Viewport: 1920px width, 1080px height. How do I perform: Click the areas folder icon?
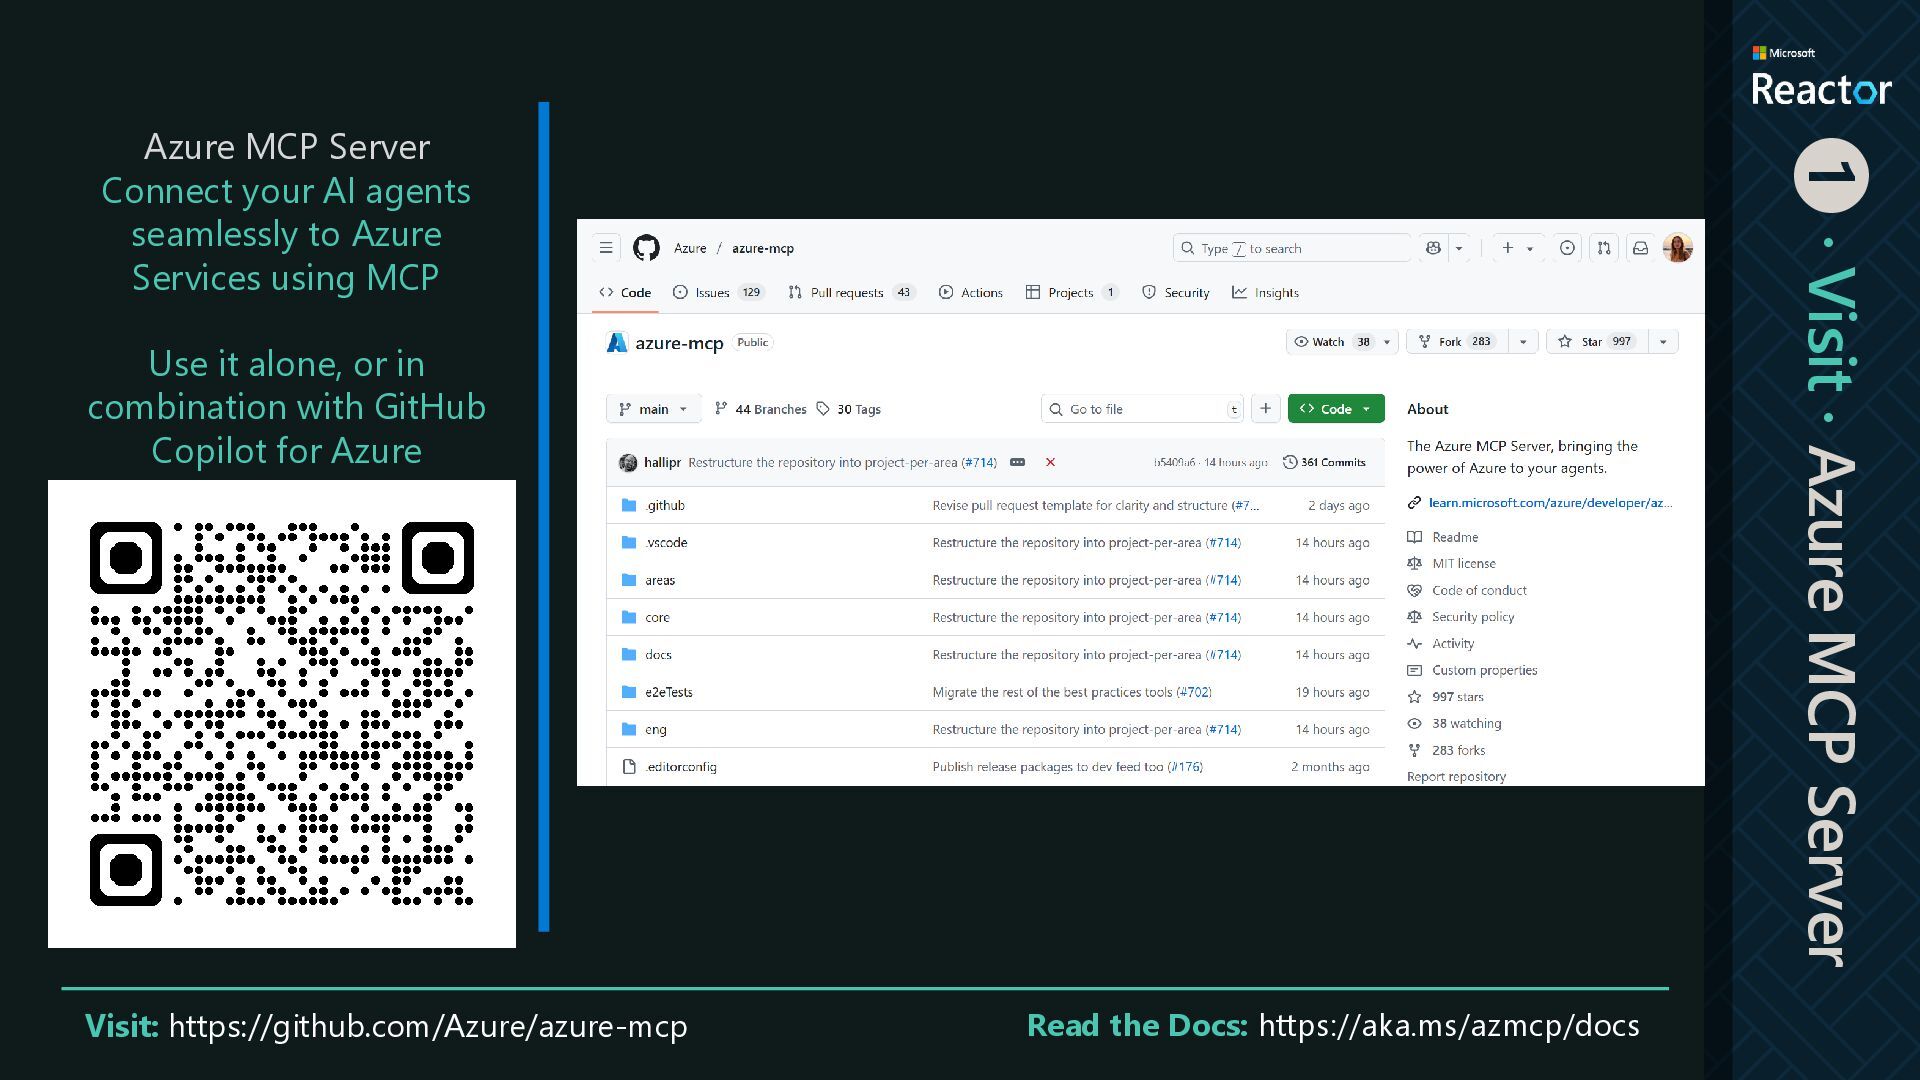(629, 580)
